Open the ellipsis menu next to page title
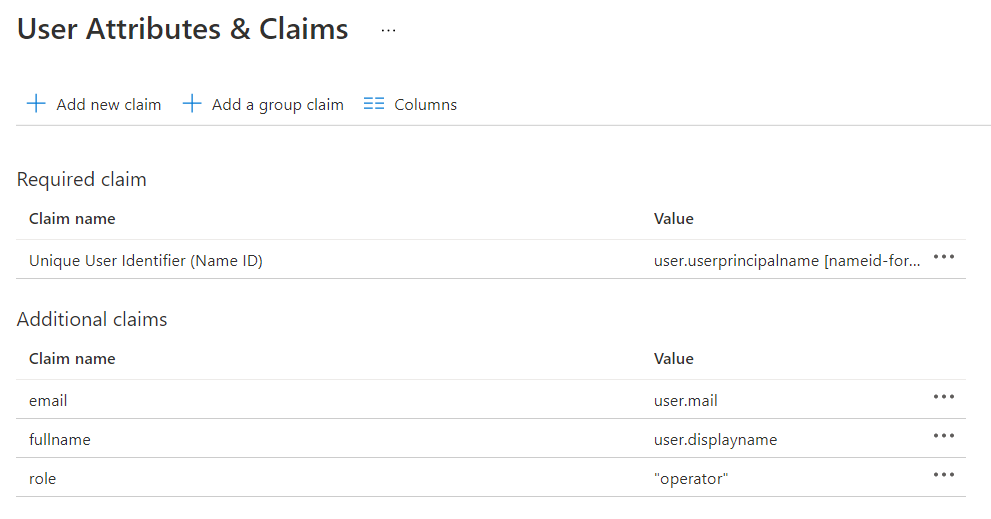Viewport: 991px width, 519px height. pyautogui.click(x=388, y=31)
